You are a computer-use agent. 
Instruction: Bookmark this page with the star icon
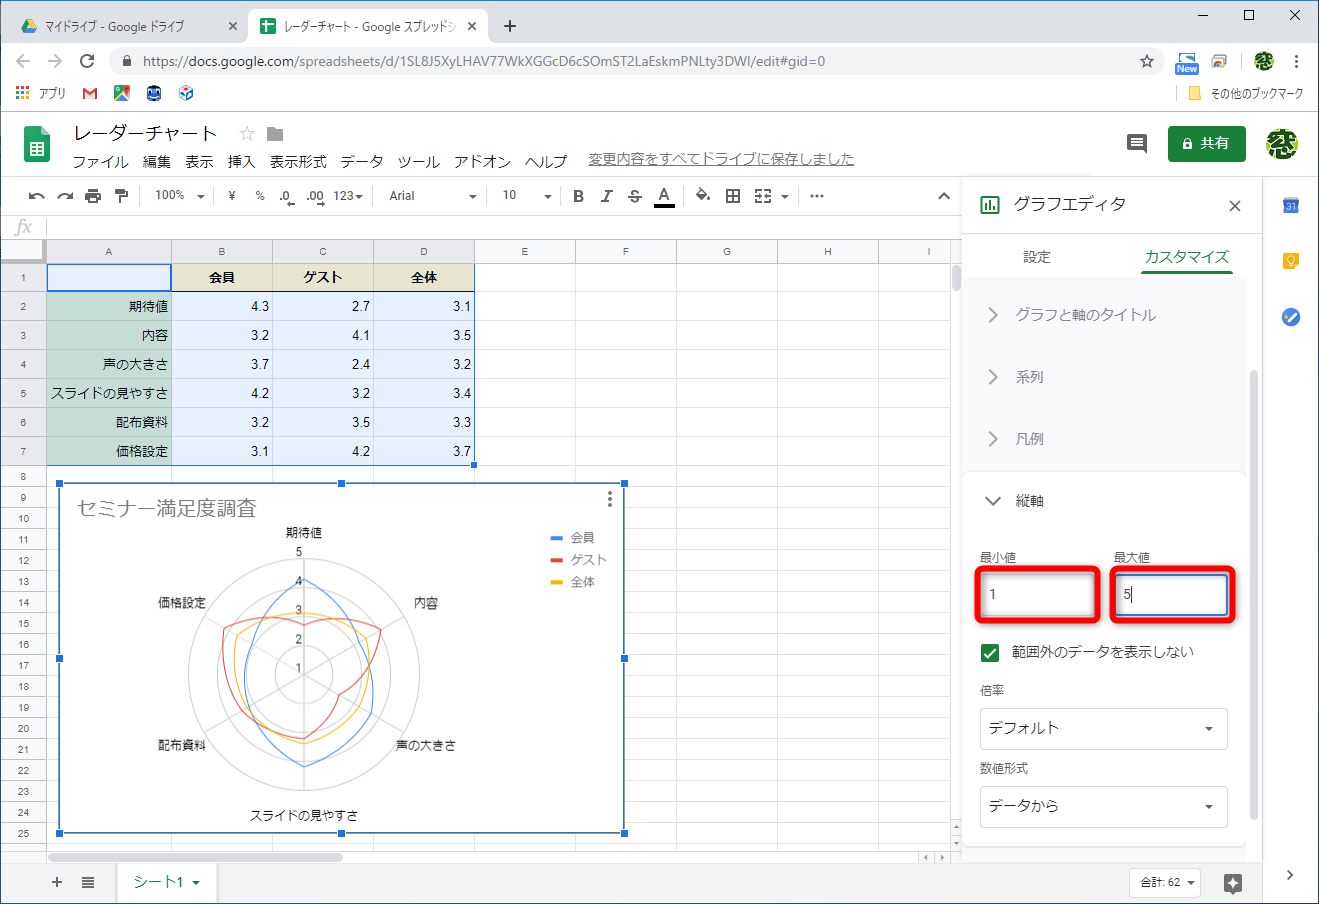(x=1147, y=61)
